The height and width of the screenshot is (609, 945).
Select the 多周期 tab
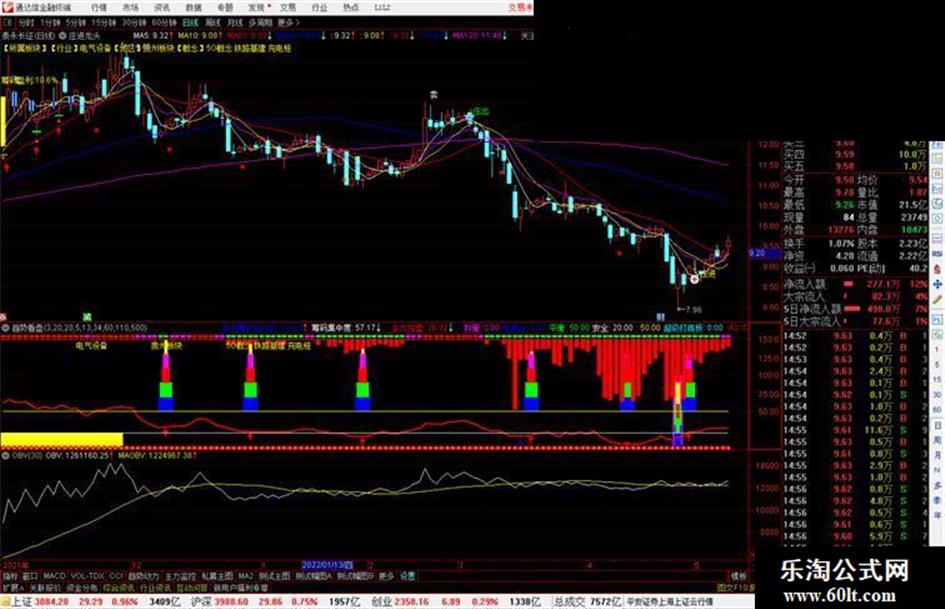pyautogui.click(x=260, y=22)
